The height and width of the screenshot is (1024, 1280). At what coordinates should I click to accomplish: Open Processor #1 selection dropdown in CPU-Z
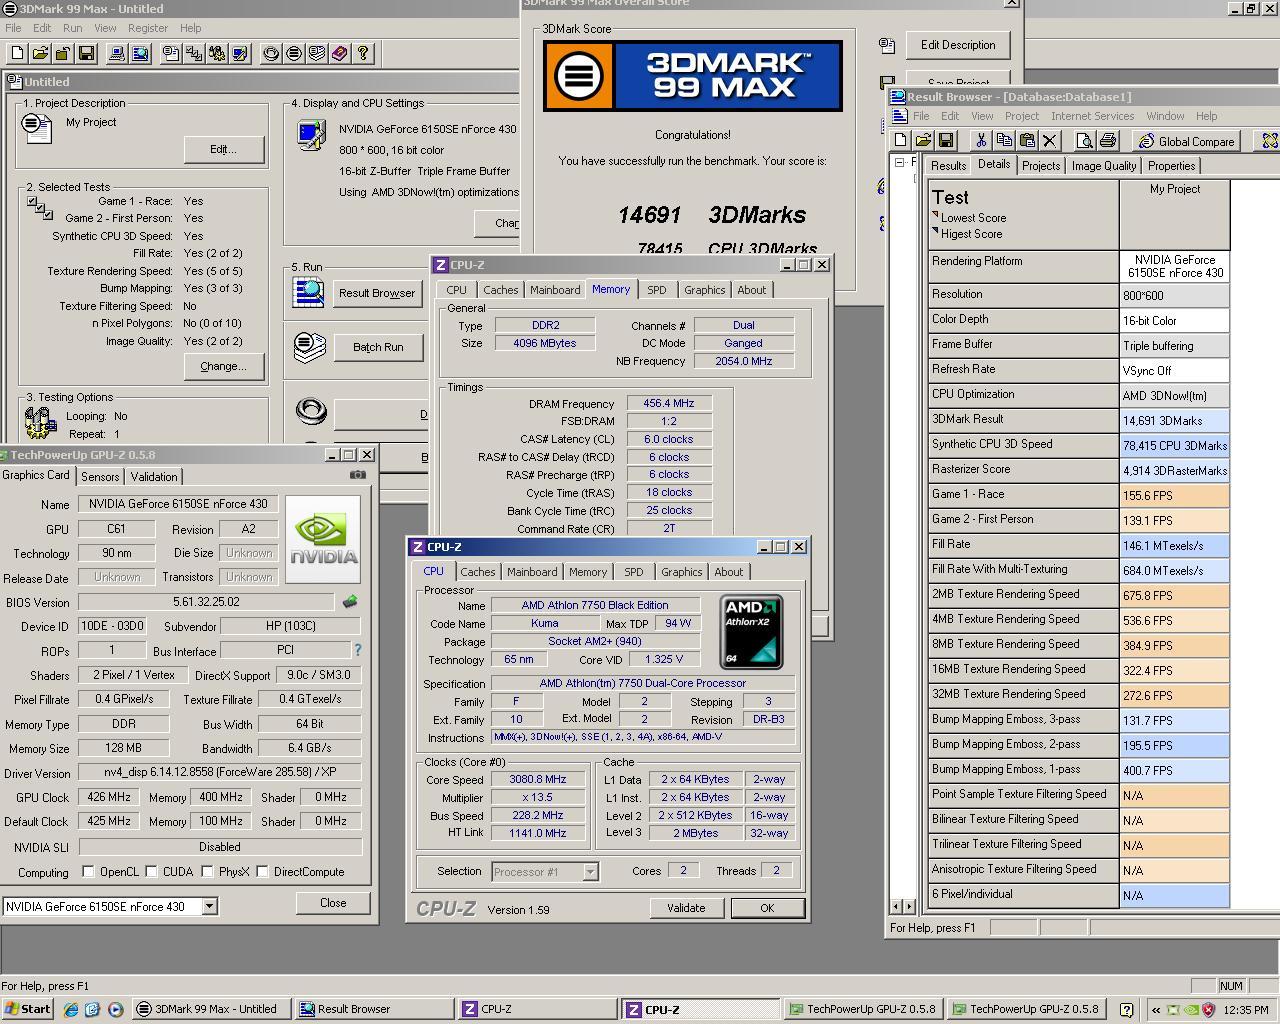click(590, 871)
